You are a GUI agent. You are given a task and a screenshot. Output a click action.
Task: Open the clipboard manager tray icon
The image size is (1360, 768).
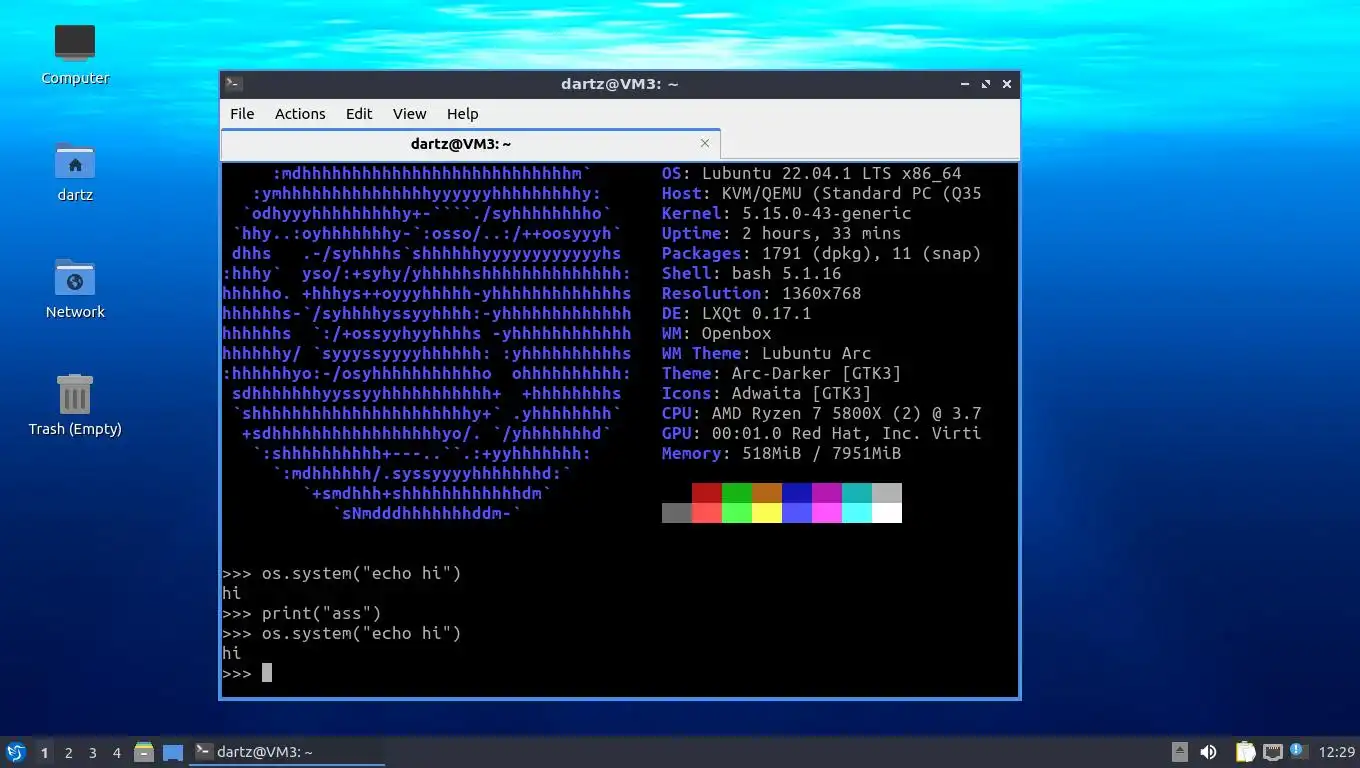pyautogui.click(x=1245, y=752)
